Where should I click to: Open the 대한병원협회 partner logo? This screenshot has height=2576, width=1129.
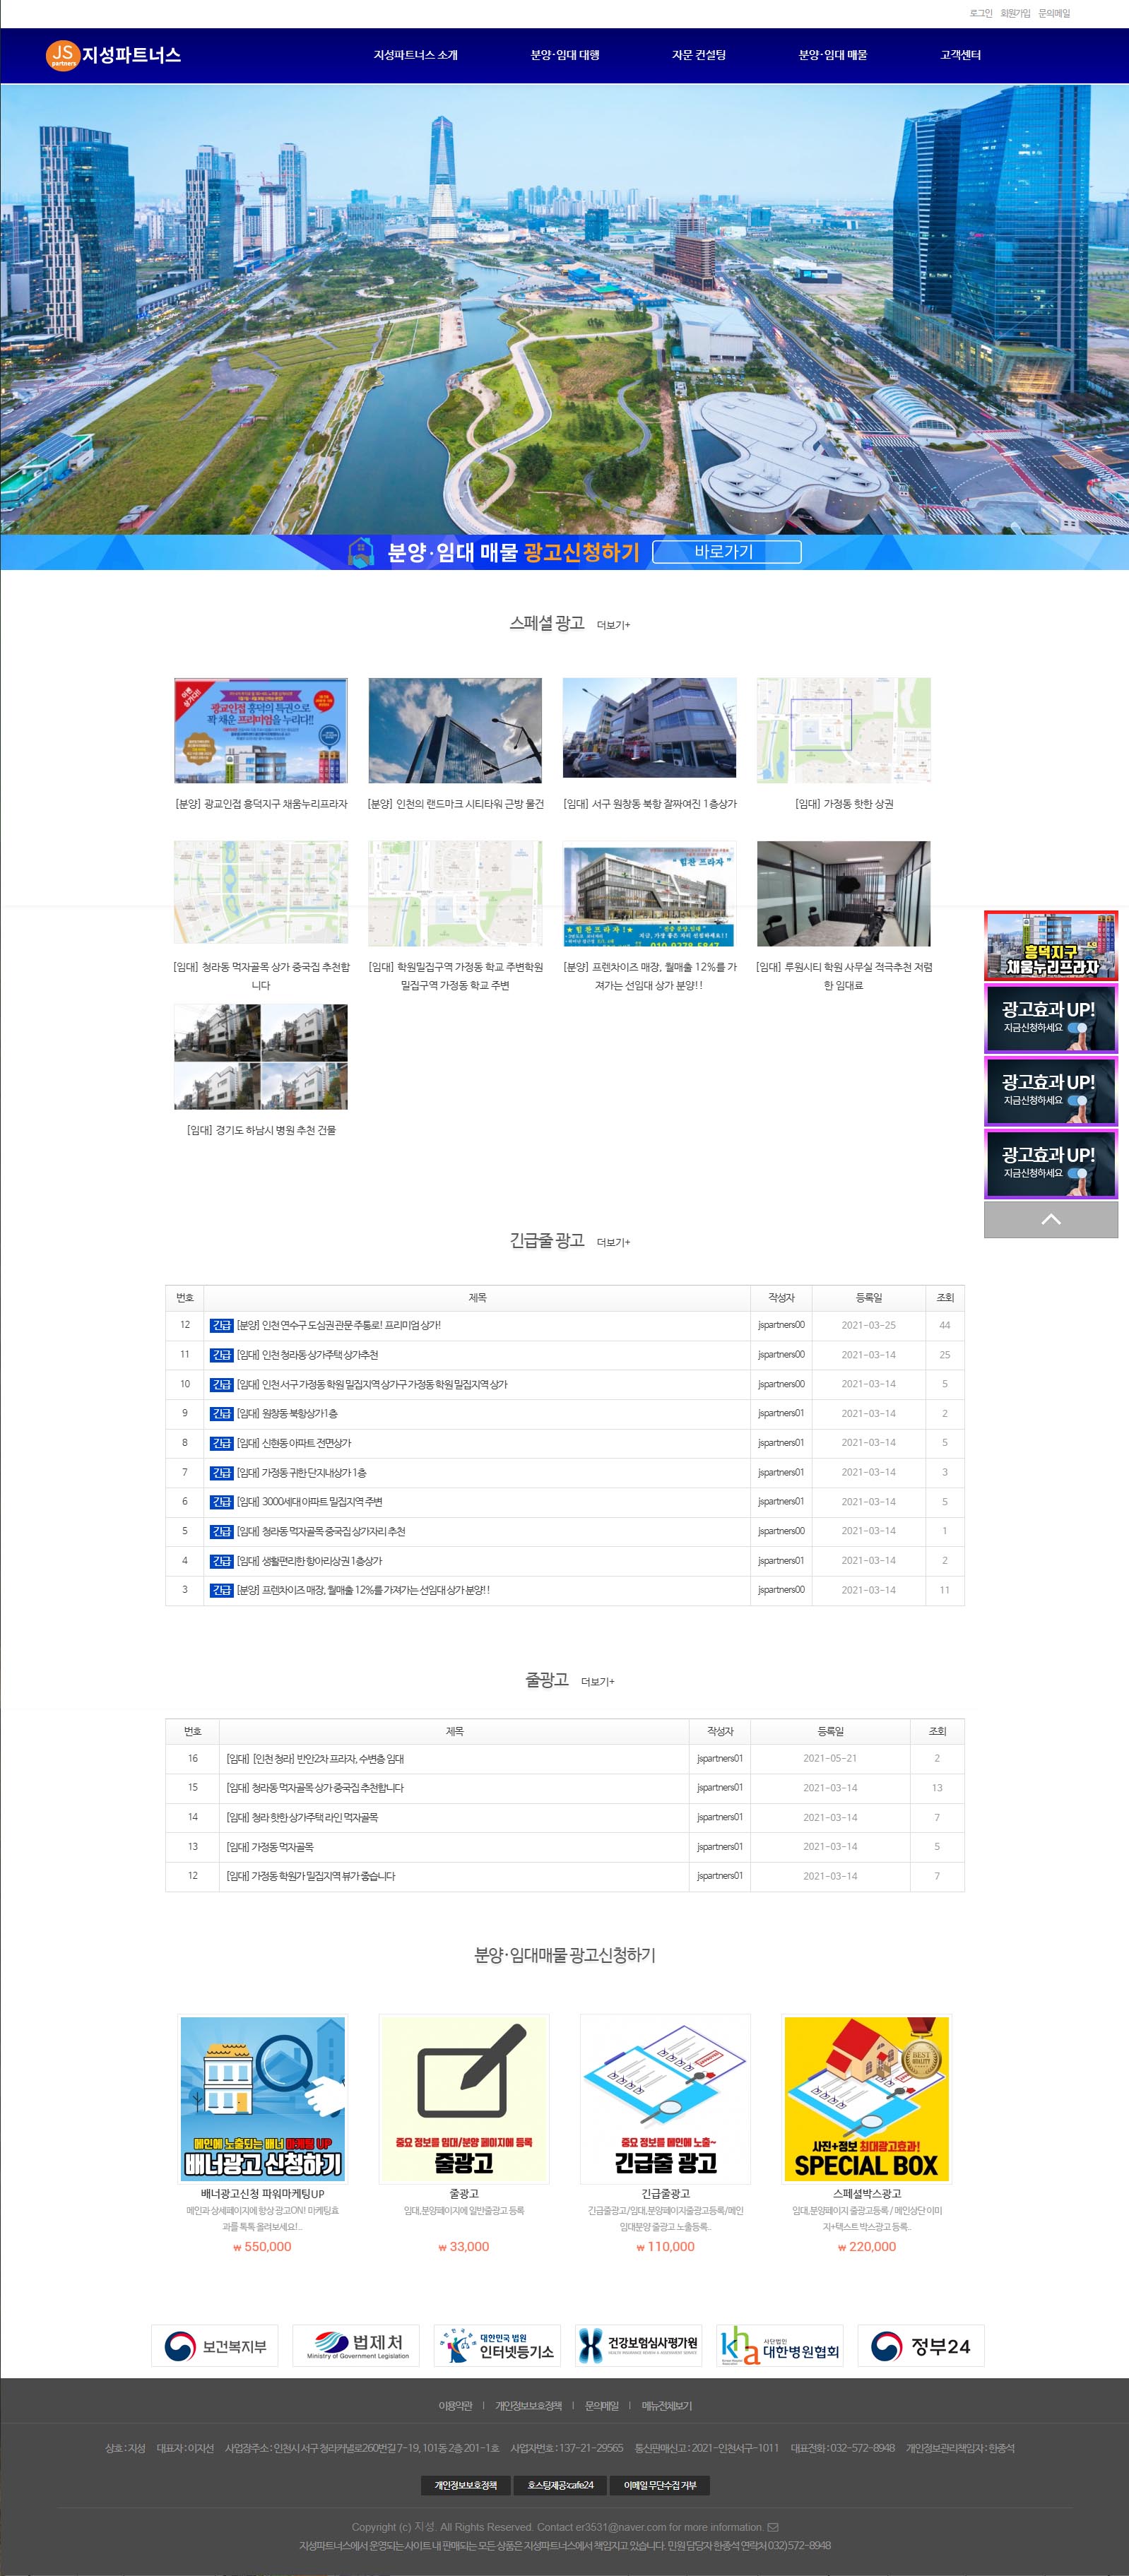click(x=779, y=2345)
